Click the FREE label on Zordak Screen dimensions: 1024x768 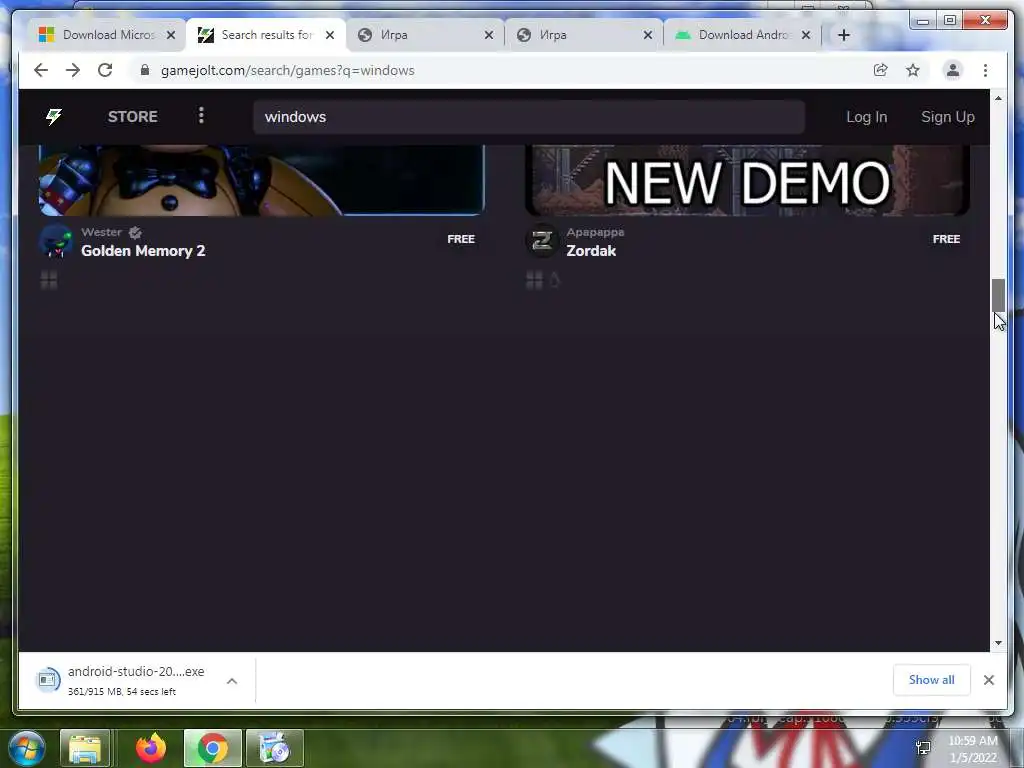[946, 239]
